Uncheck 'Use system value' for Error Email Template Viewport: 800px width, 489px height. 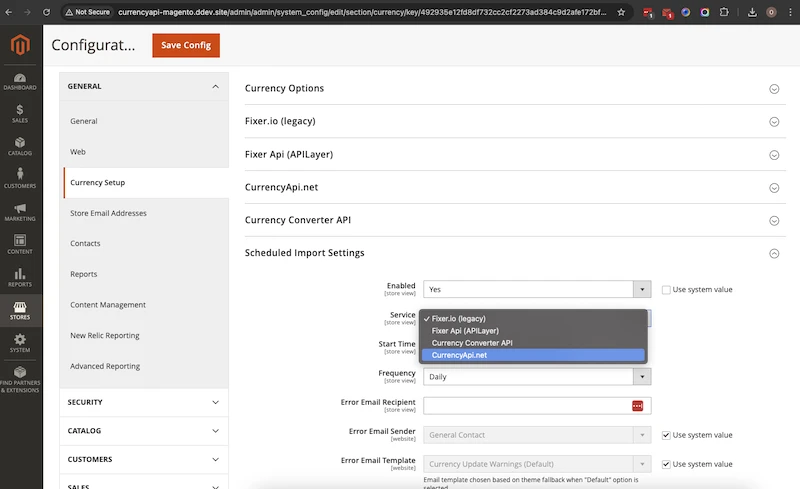click(x=666, y=464)
